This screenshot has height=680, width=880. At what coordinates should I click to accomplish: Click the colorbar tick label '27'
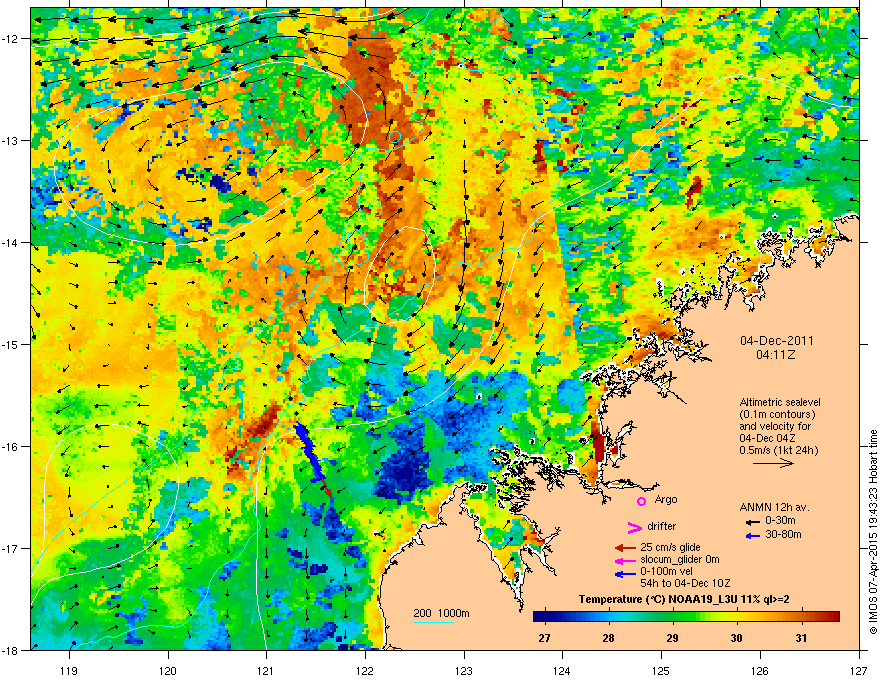[x=544, y=638]
